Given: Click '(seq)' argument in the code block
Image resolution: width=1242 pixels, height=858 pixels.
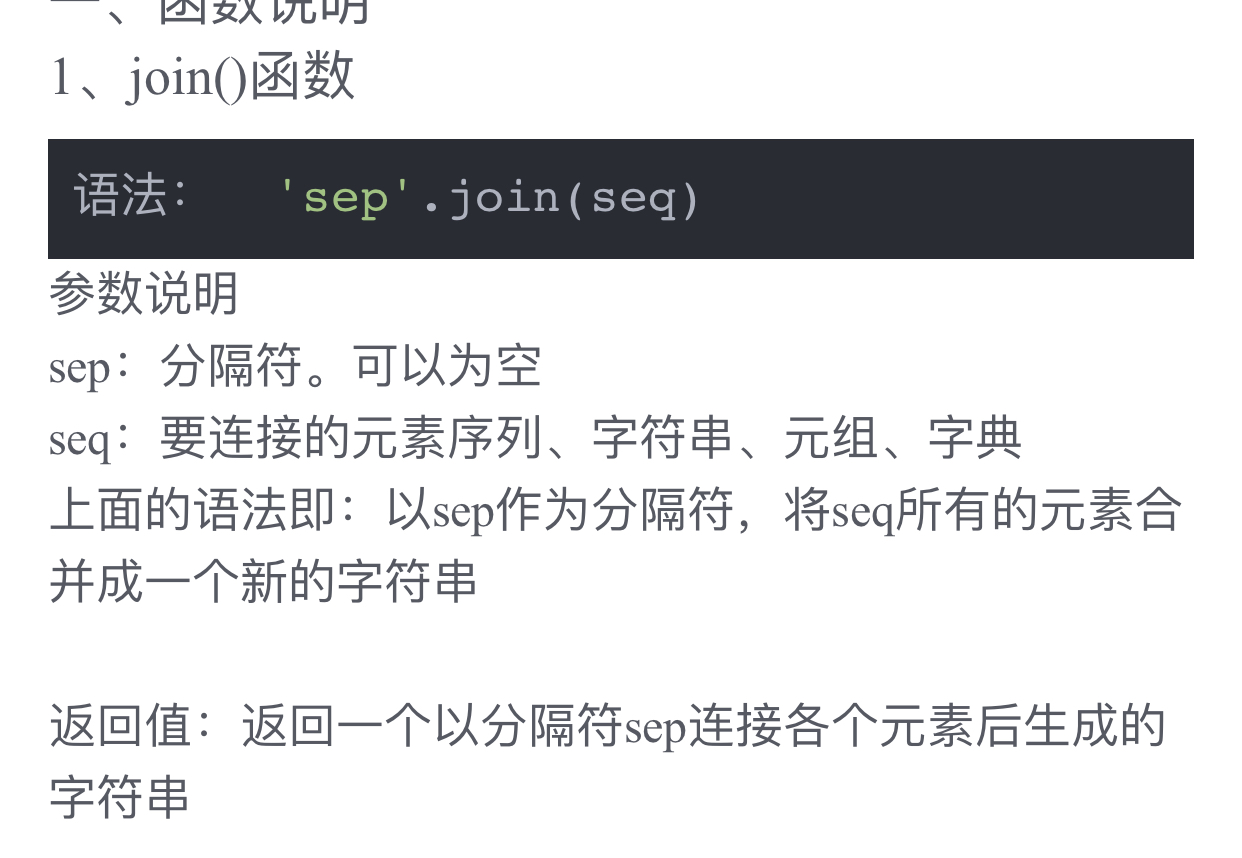Looking at the screenshot, I should point(632,198).
